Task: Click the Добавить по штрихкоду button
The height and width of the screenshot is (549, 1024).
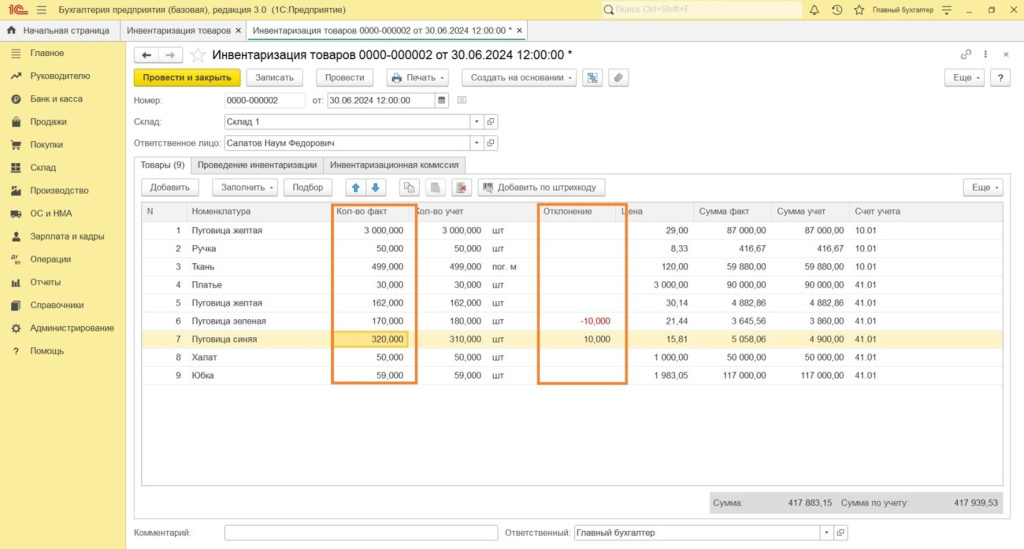Action: (543, 187)
